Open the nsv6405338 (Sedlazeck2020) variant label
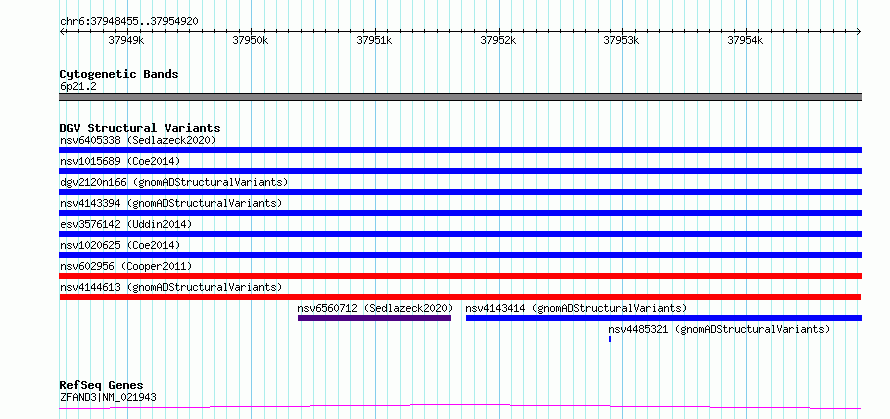This screenshot has width=890, height=419. click(138, 140)
